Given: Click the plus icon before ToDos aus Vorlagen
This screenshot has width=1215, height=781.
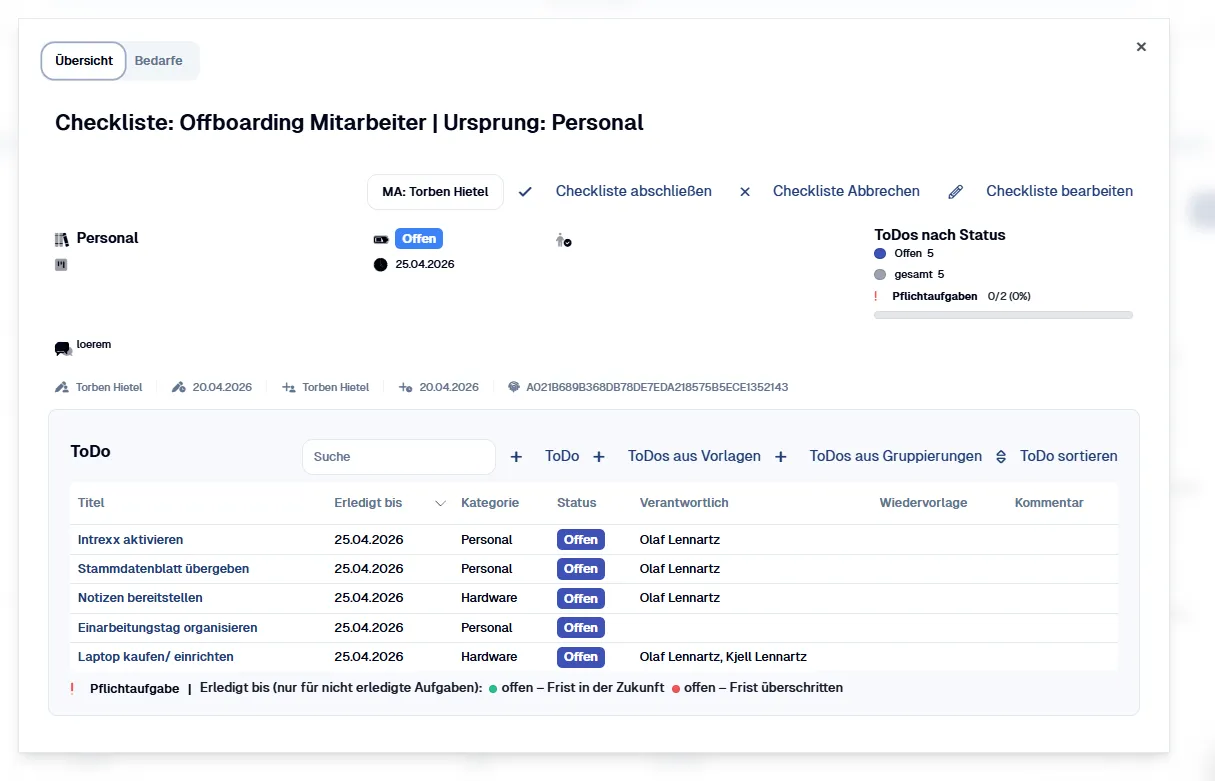Looking at the screenshot, I should click(x=599, y=457).
